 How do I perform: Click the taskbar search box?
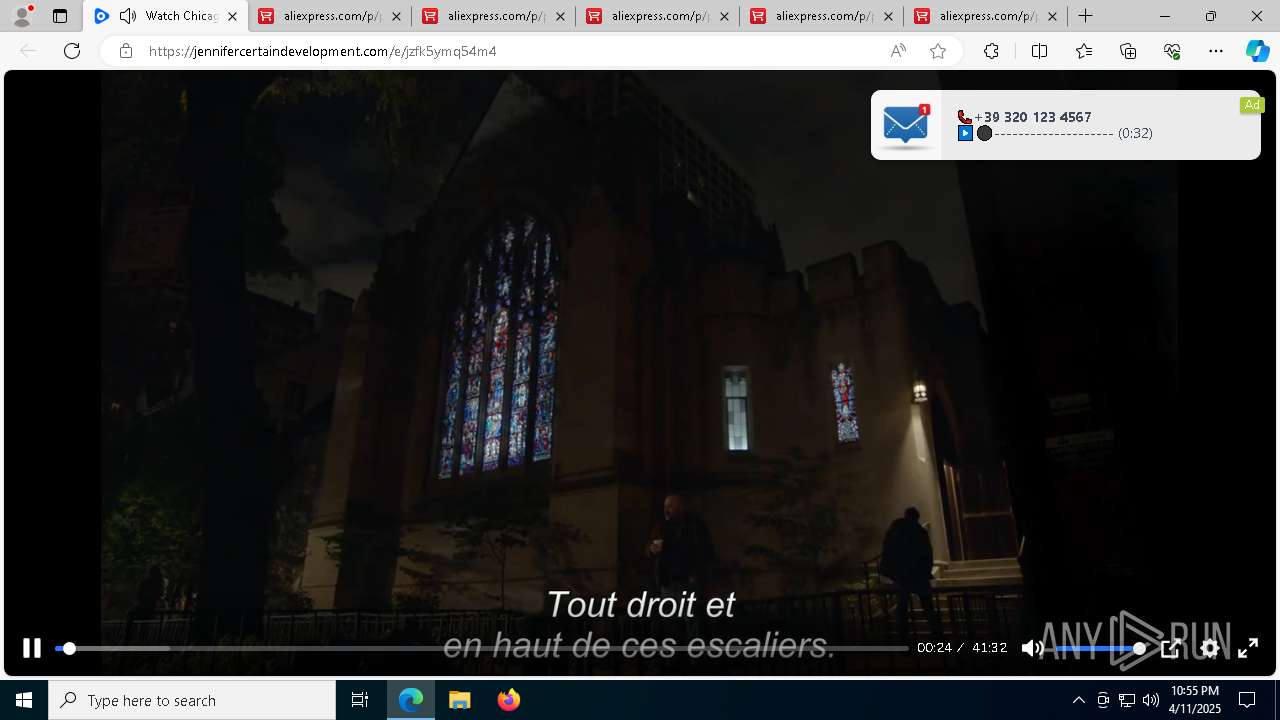coord(192,700)
